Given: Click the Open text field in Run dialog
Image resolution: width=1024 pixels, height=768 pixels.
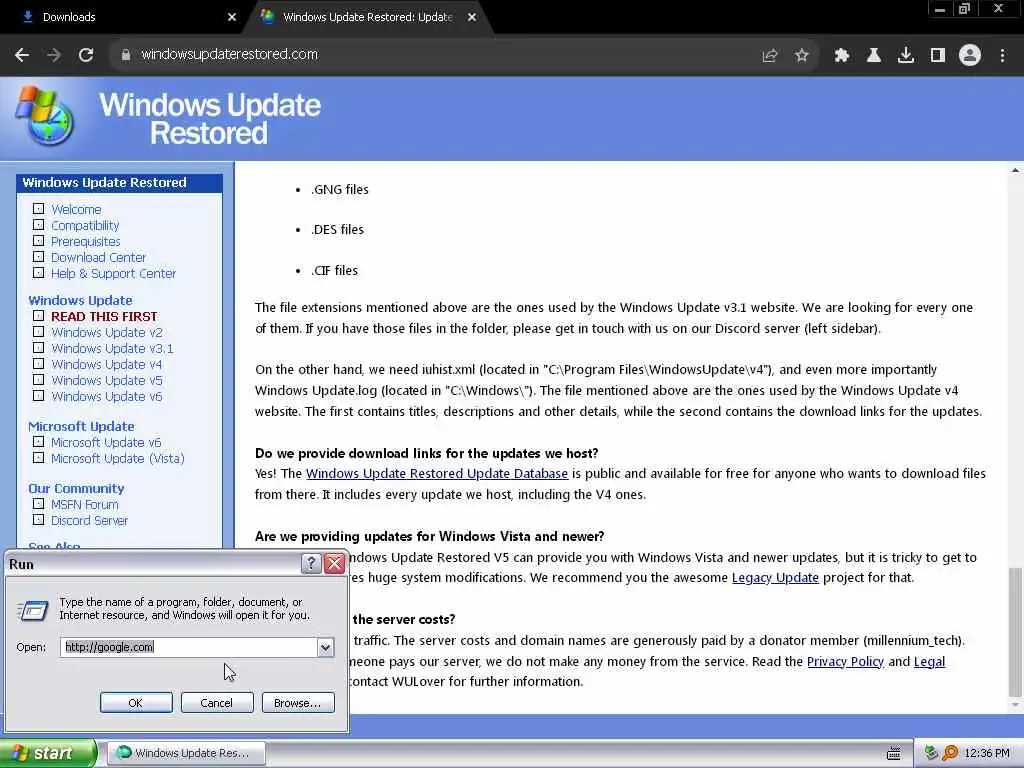Looking at the screenshot, I should pyautogui.click(x=189, y=647).
